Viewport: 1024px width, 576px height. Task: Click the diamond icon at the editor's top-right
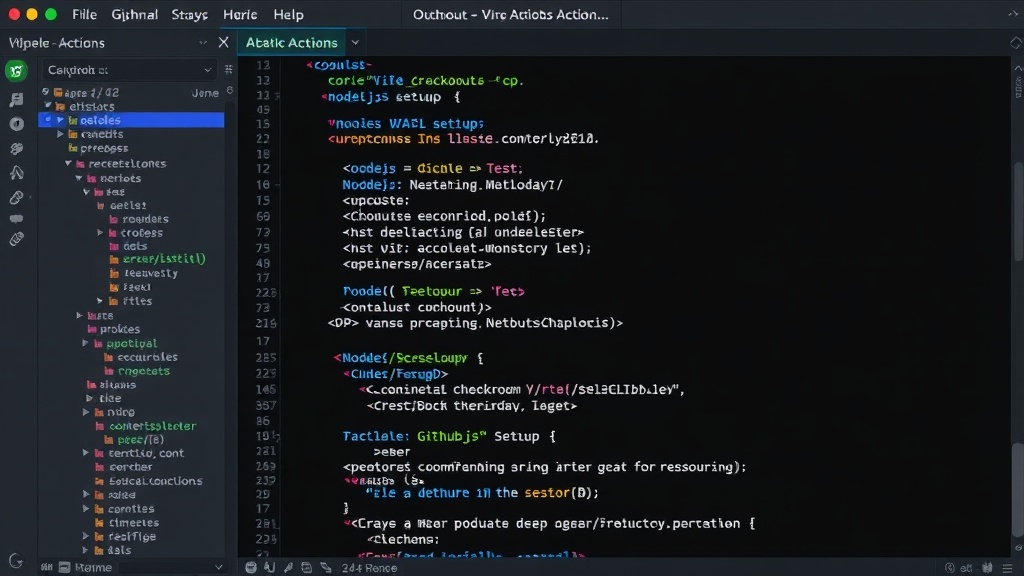tap(1016, 43)
